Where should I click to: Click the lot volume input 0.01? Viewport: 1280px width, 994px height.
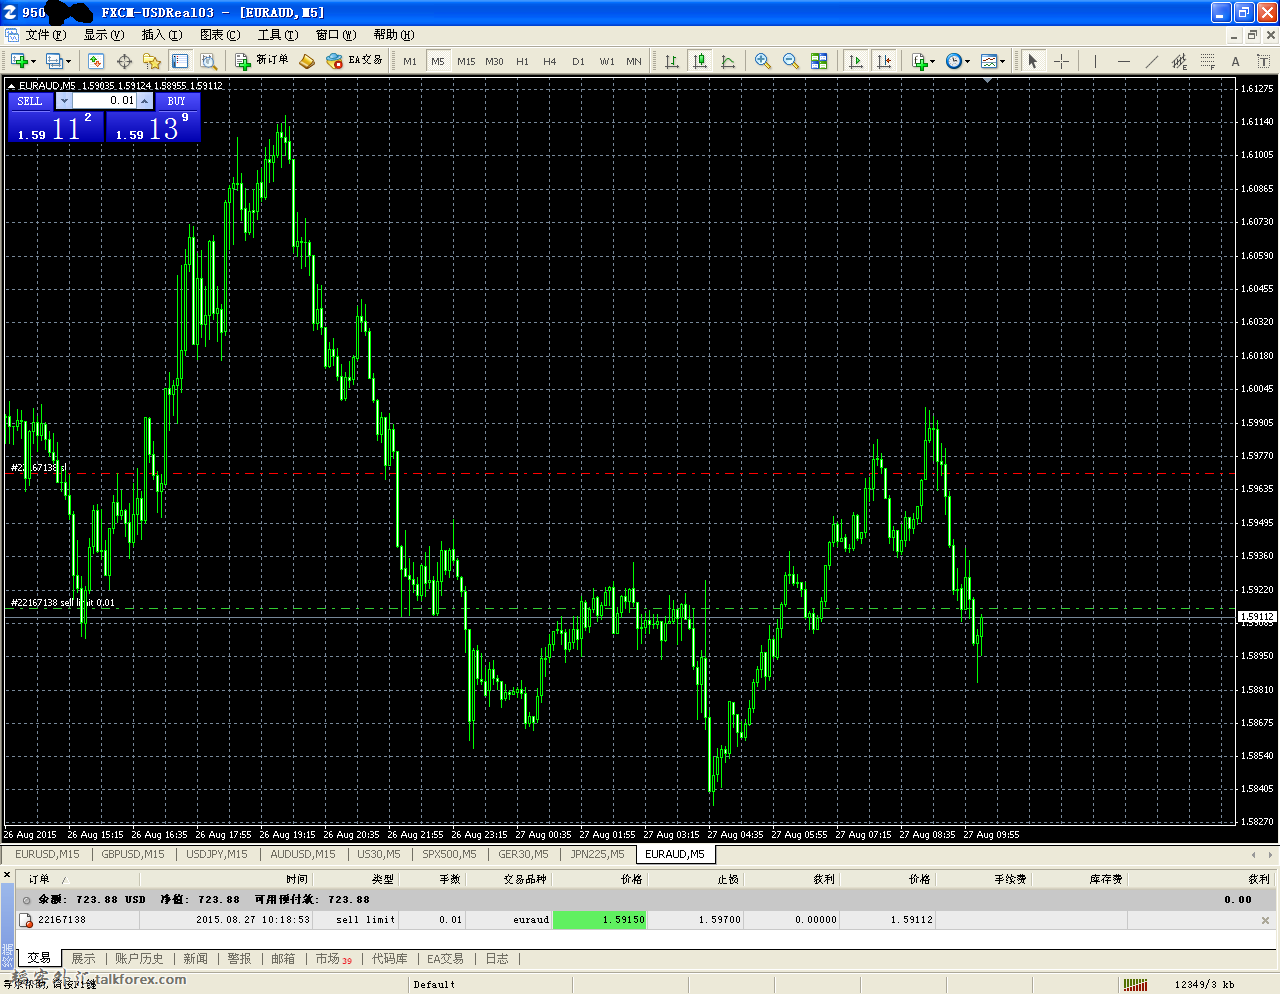pyautogui.click(x=105, y=101)
